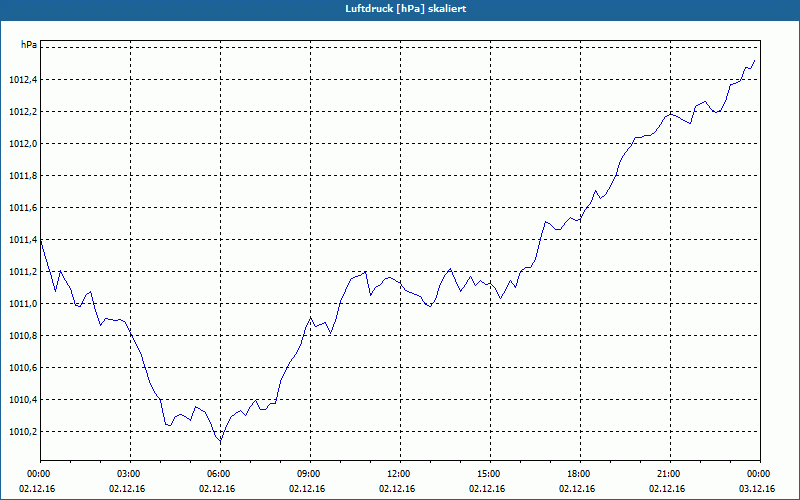
Task: Click the 1012,4 y-axis value
Action: point(23,80)
